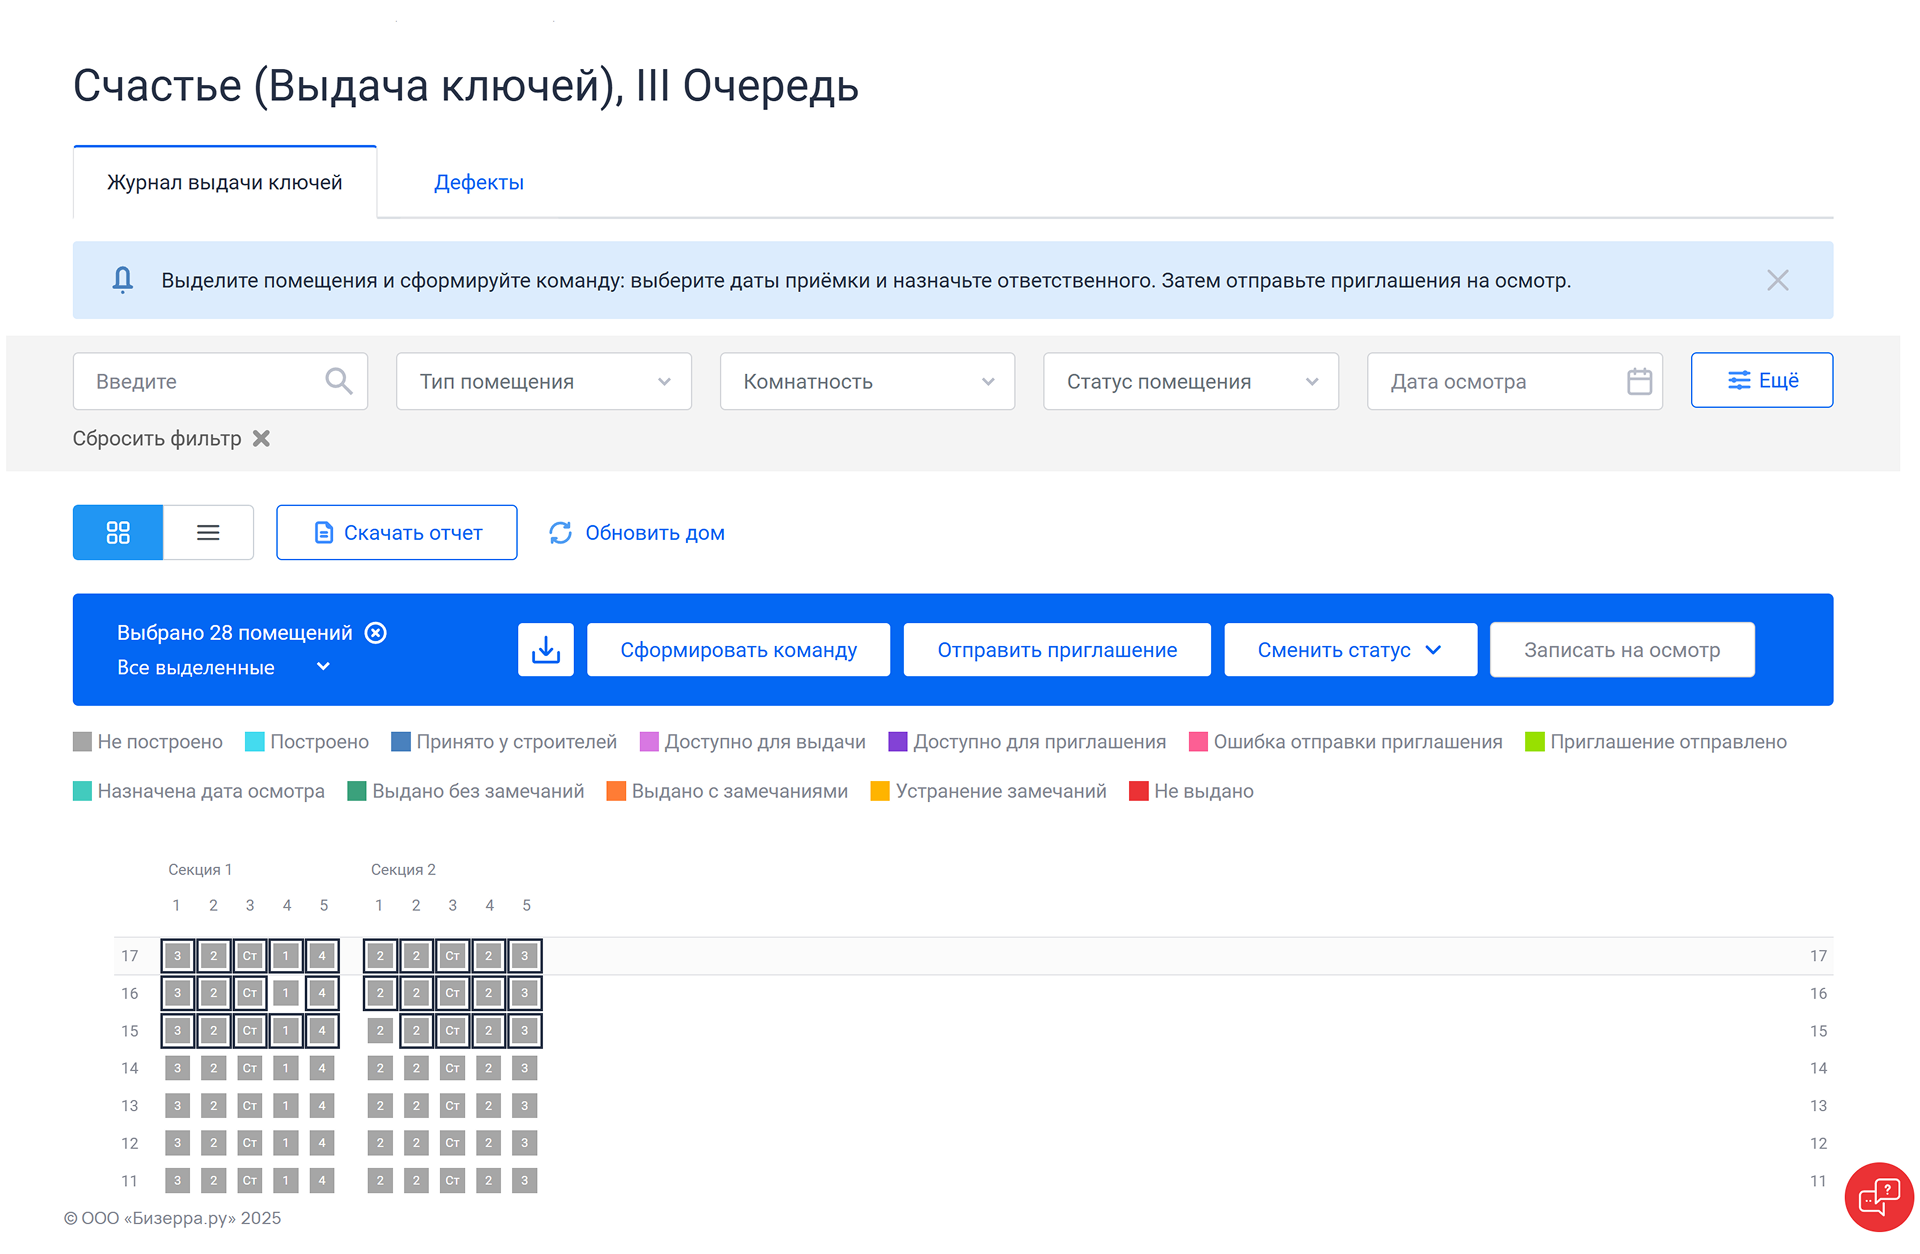1920x1254 pixels.
Task: Select floor 15 apartment in Секция 2 column 1
Action: tap(380, 1031)
